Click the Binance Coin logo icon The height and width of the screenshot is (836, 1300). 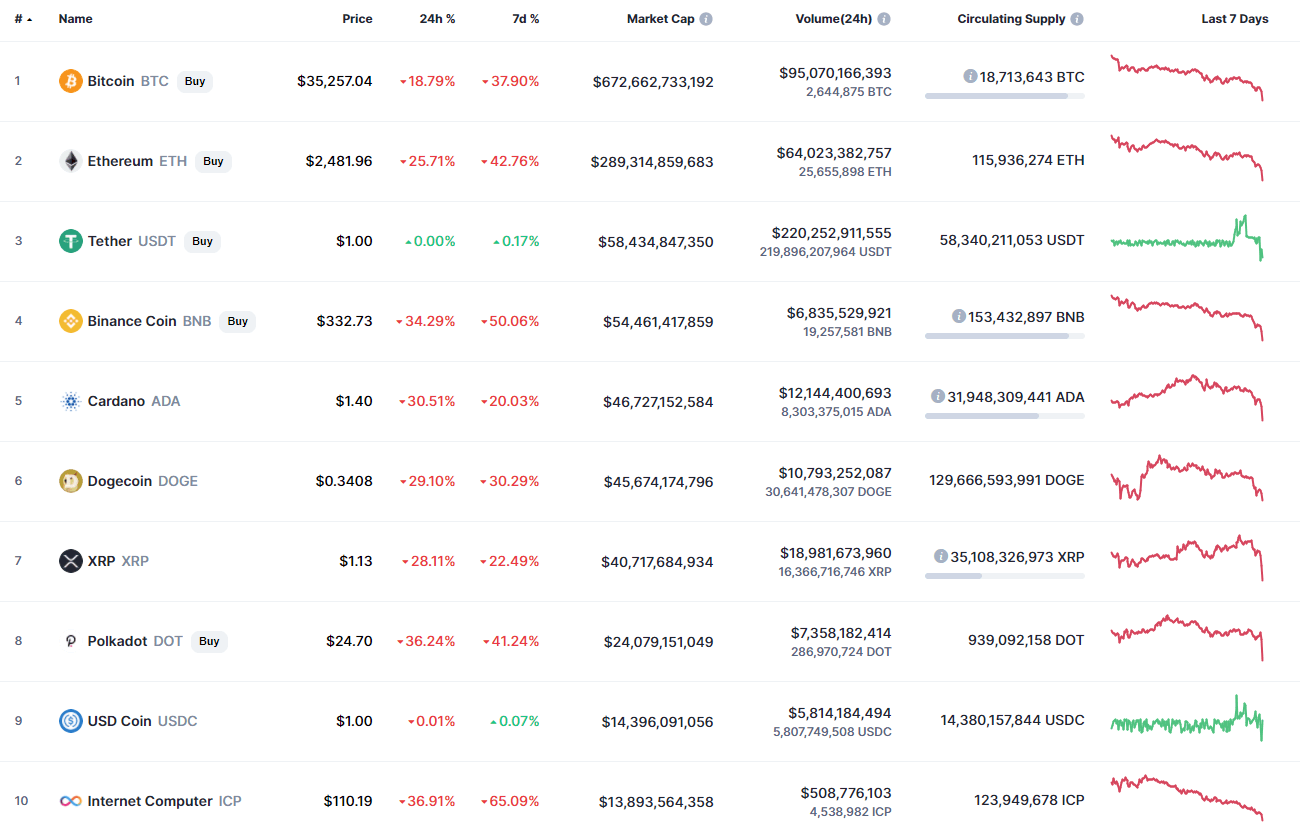pyautogui.click(x=69, y=321)
